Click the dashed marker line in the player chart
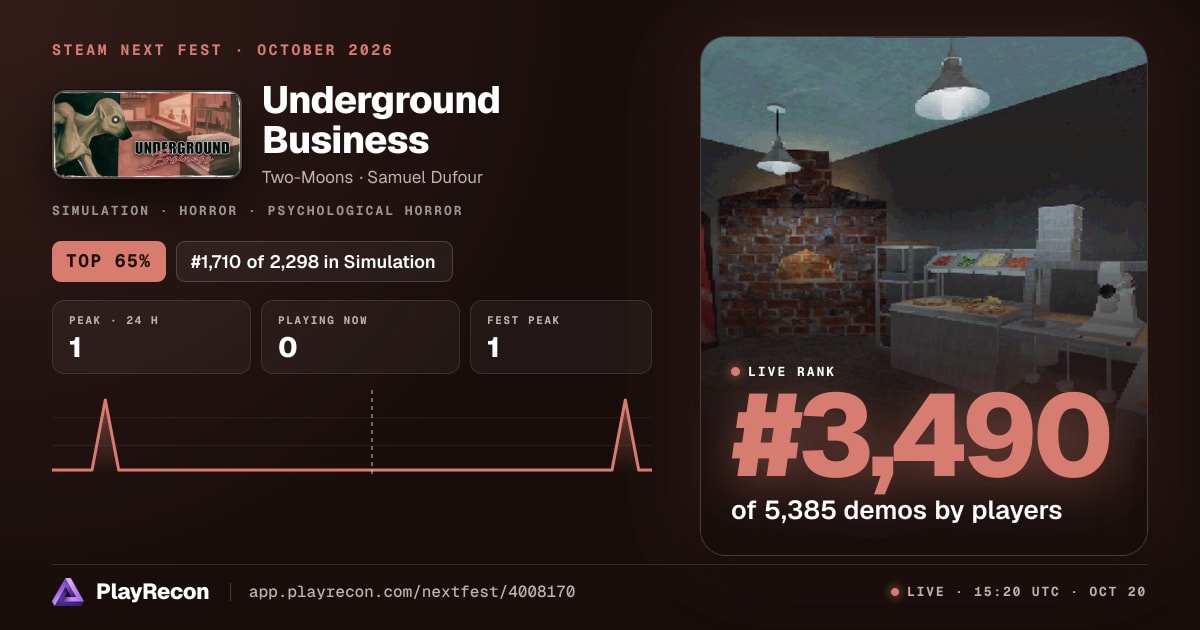Image resolution: width=1200 pixels, height=630 pixels. [372, 430]
